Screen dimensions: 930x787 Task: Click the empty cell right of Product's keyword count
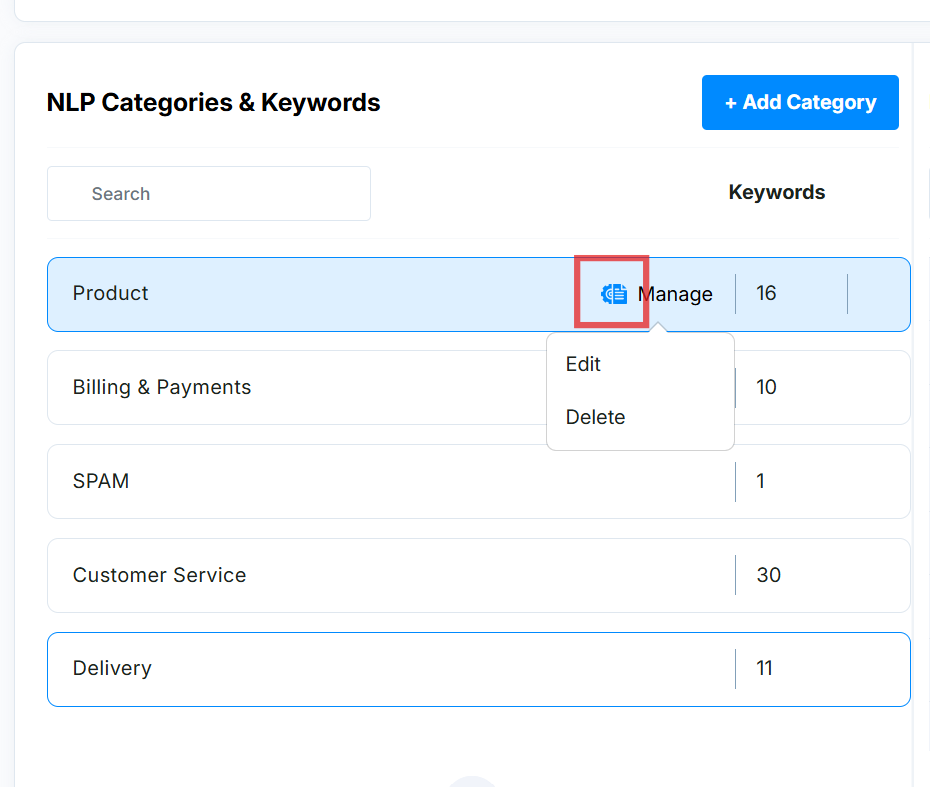tap(877, 294)
